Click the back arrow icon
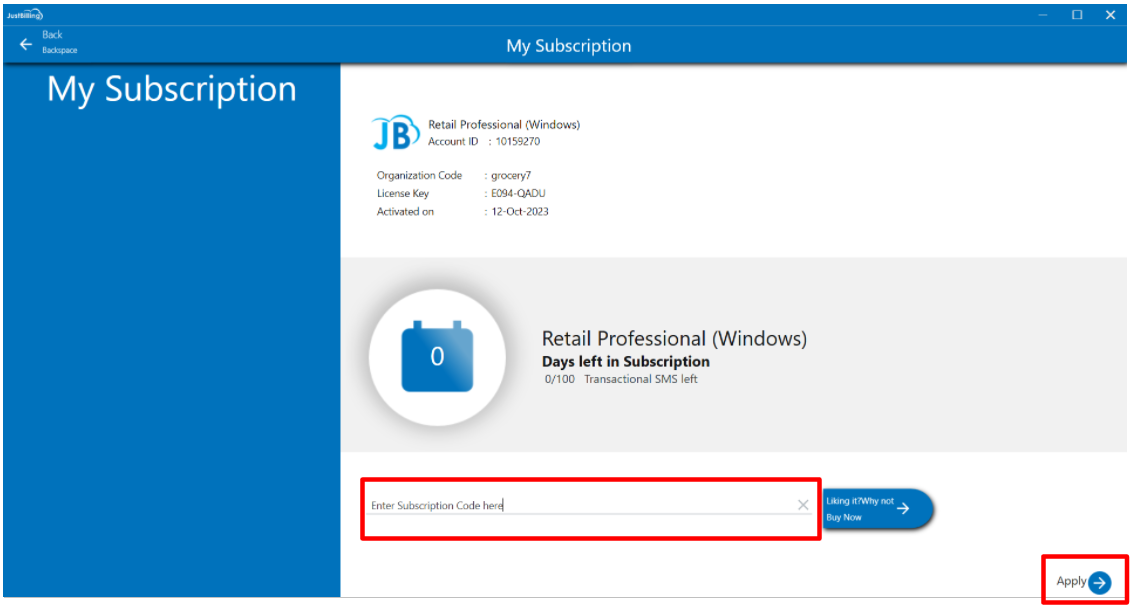The height and width of the screenshot is (611, 1136). (x=26, y=44)
